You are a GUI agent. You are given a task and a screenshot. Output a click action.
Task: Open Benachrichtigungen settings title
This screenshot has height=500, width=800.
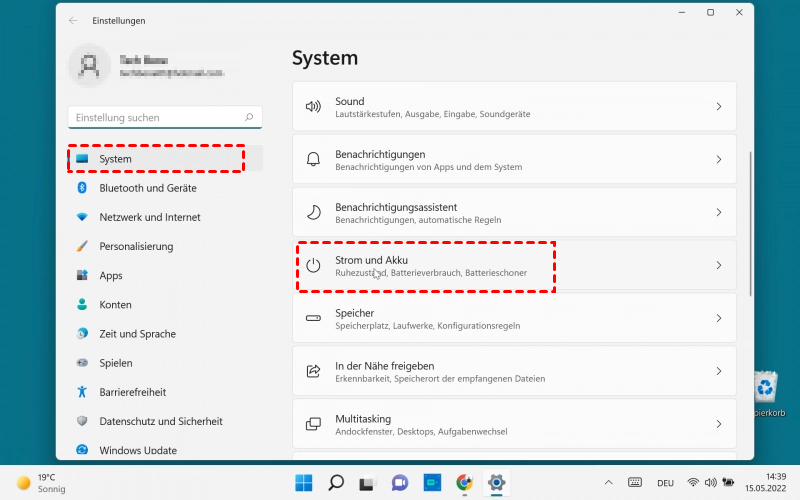coord(380,154)
